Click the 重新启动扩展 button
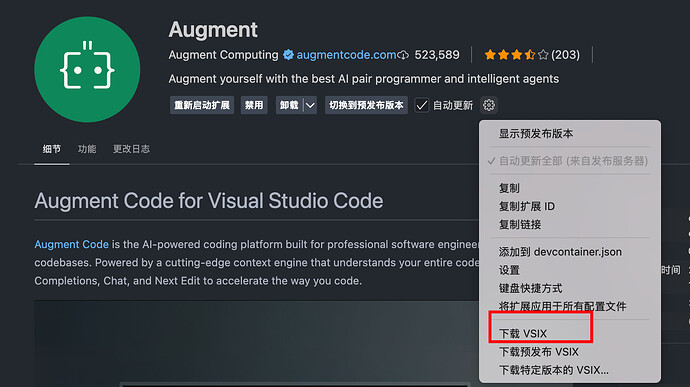This screenshot has width=690, height=387. (x=202, y=105)
